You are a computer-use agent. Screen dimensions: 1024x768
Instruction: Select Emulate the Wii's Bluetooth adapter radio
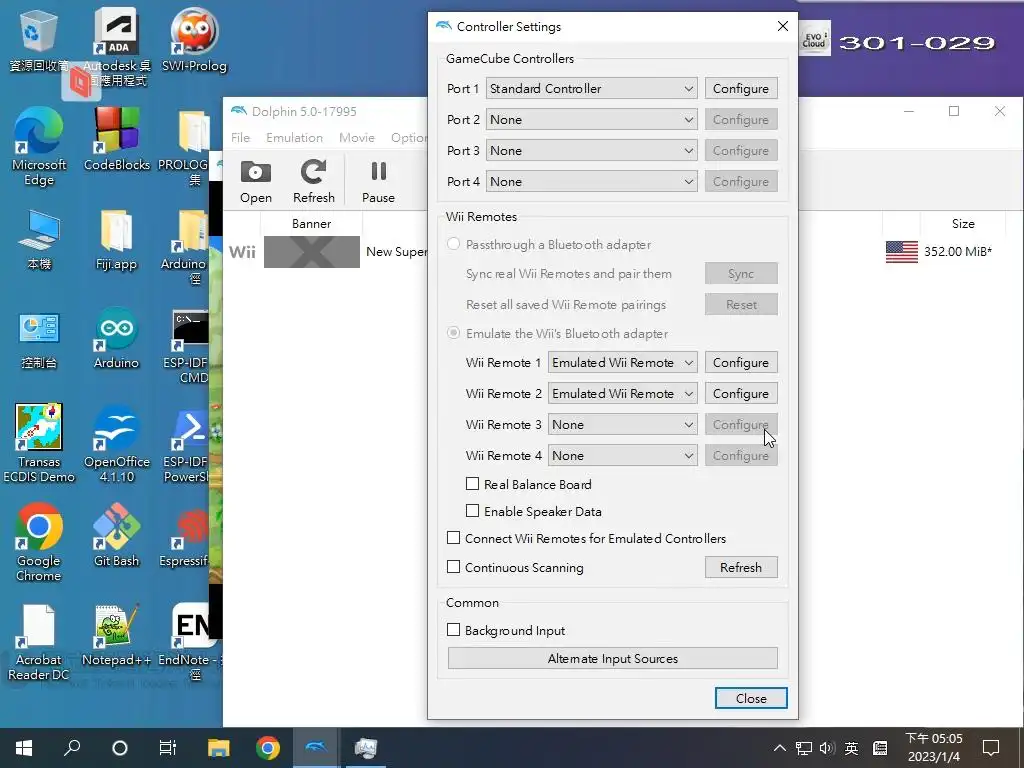click(453, 333)
